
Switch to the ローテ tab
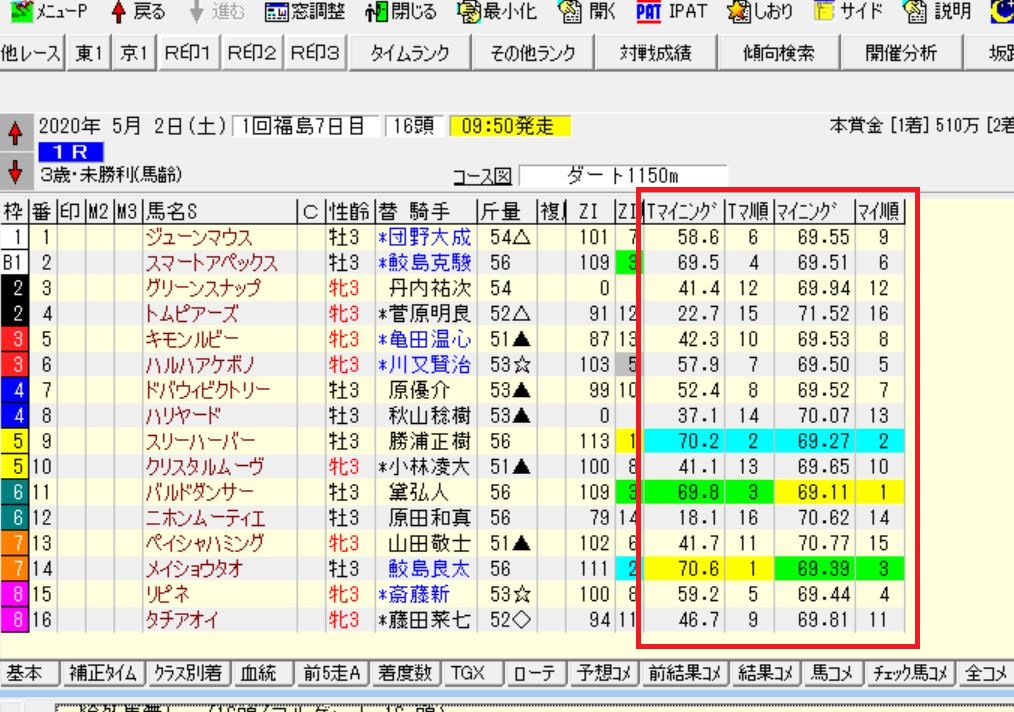[536, 673]
